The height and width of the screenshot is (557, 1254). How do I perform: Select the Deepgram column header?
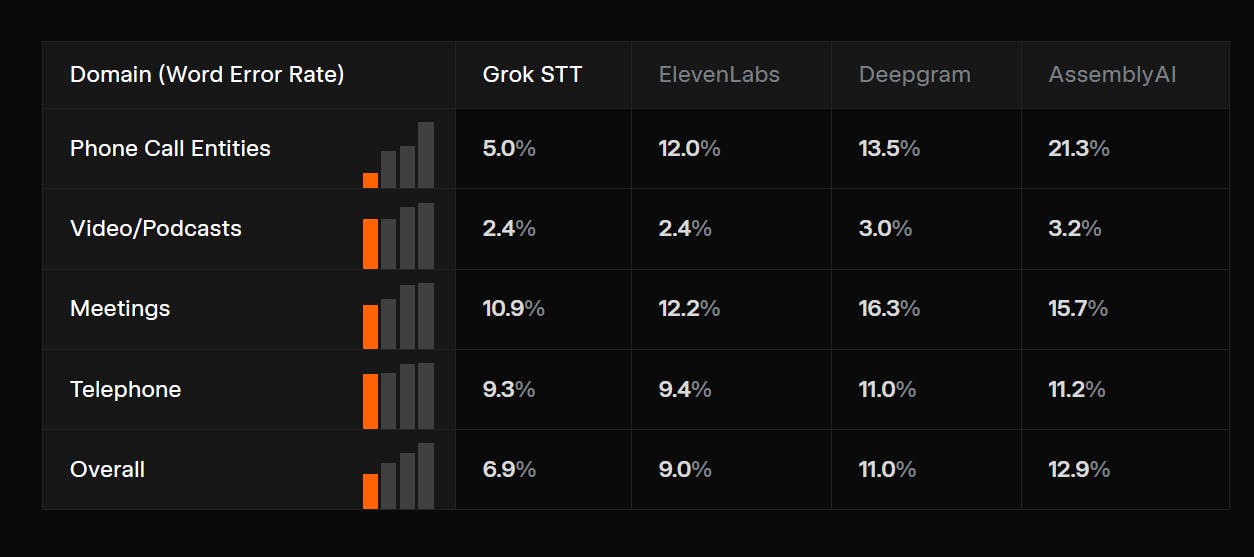pos(915,75)
